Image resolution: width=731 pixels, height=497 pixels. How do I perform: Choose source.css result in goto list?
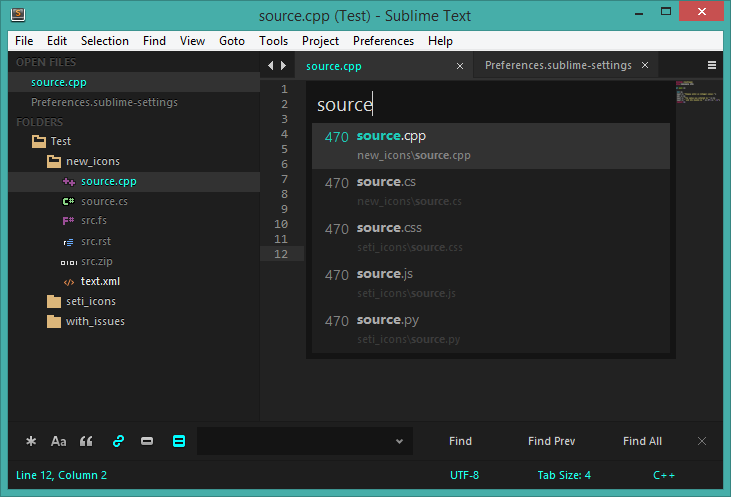tap(491, 238)
